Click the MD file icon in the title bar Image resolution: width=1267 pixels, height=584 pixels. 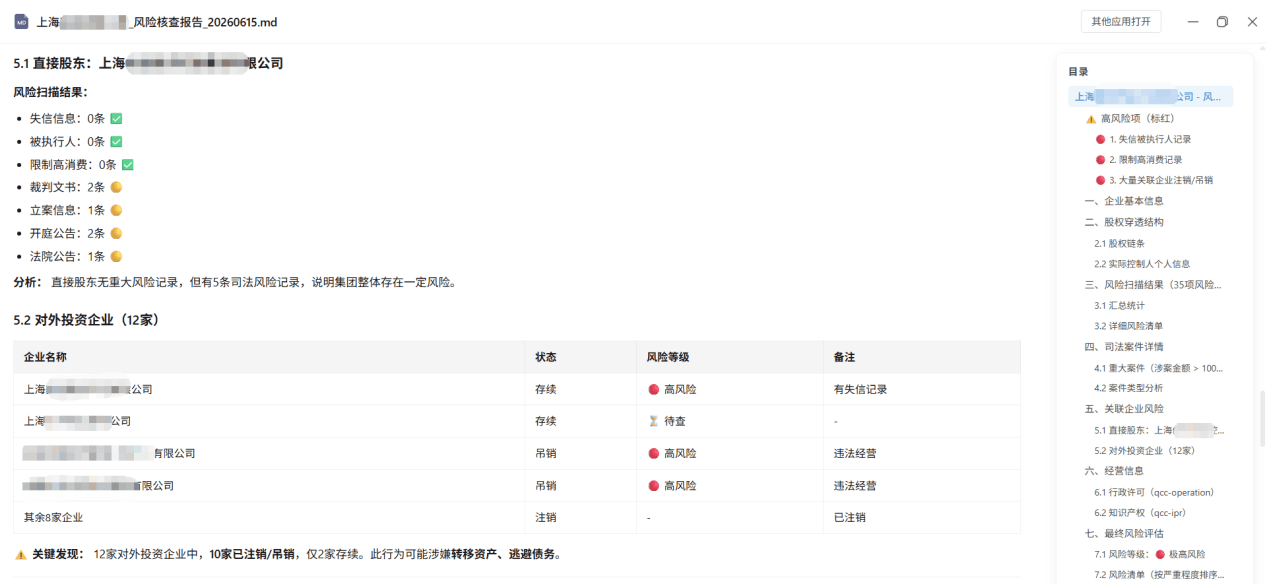tap(21, 22)
